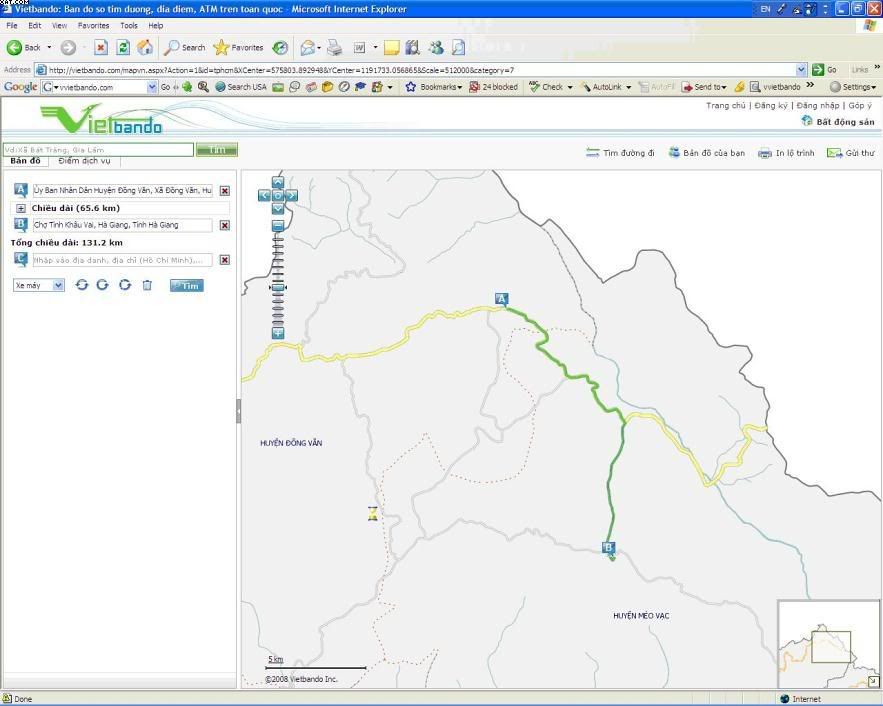Click the zoom level slider handle
The image size is (883, 706).
pos(278,287)
